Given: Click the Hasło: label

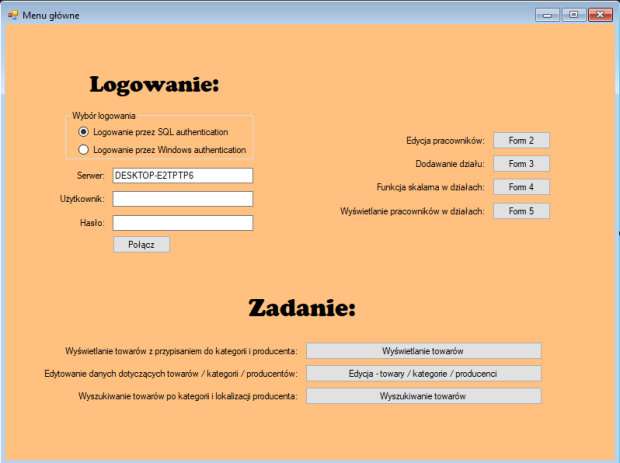Looking at the screenshot, I should point(92,223).
